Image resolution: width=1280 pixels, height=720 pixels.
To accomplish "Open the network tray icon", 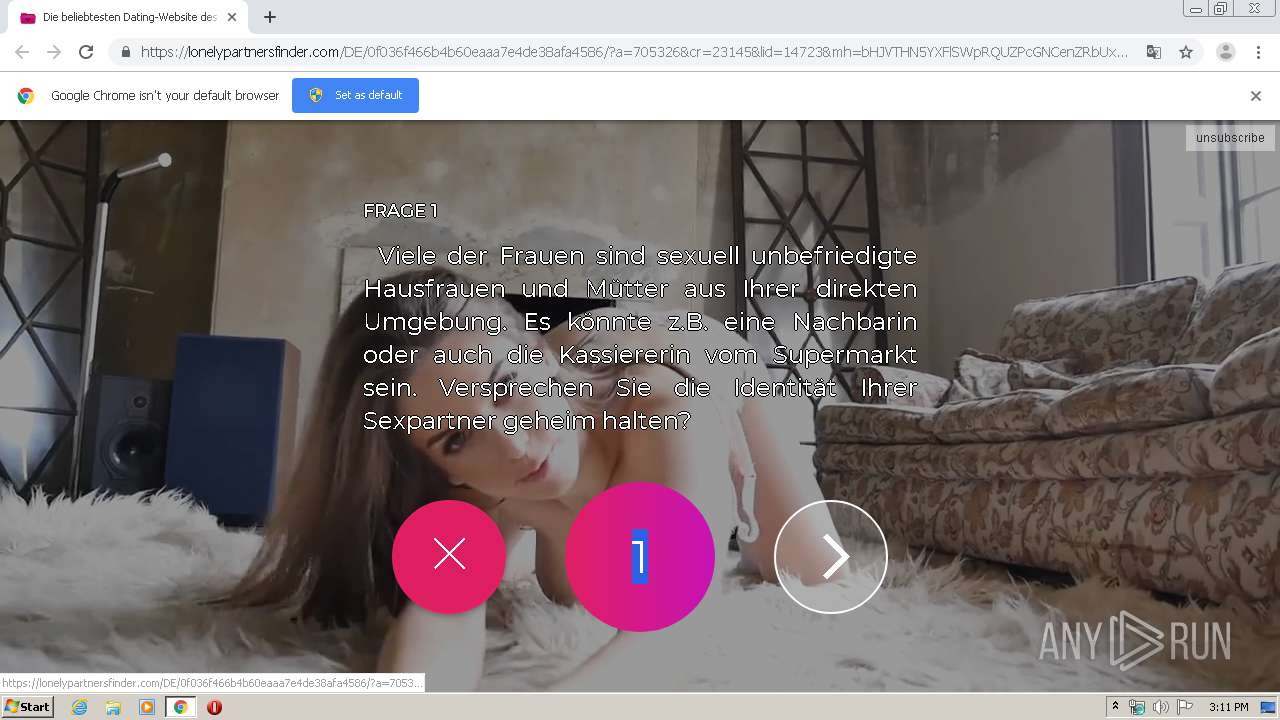I will [1137, 707].
